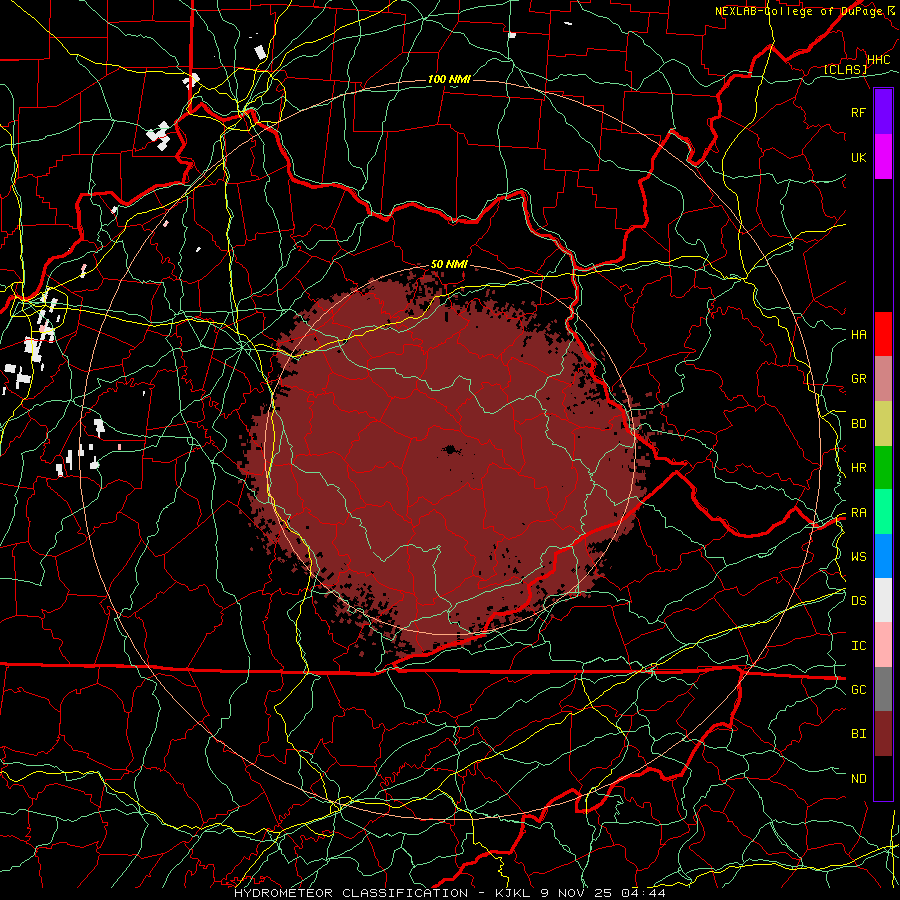Click the black radar site dot at center
This screenshot has height=900, width=900.
click(449, 449)
